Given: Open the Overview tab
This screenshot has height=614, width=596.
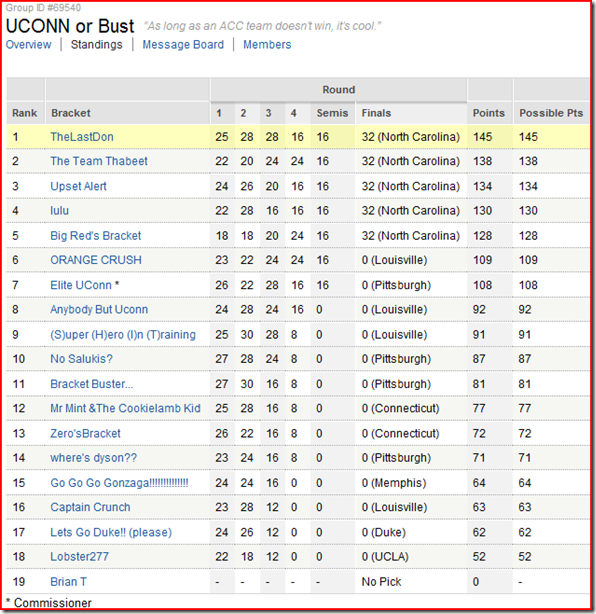Looking at the screenshot, I should tap(28, 45).
